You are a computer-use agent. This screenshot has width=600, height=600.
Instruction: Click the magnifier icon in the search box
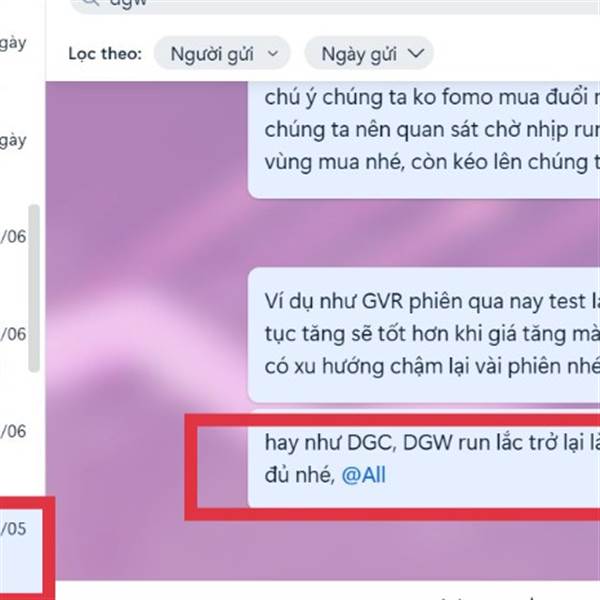(x=90, y=3)
